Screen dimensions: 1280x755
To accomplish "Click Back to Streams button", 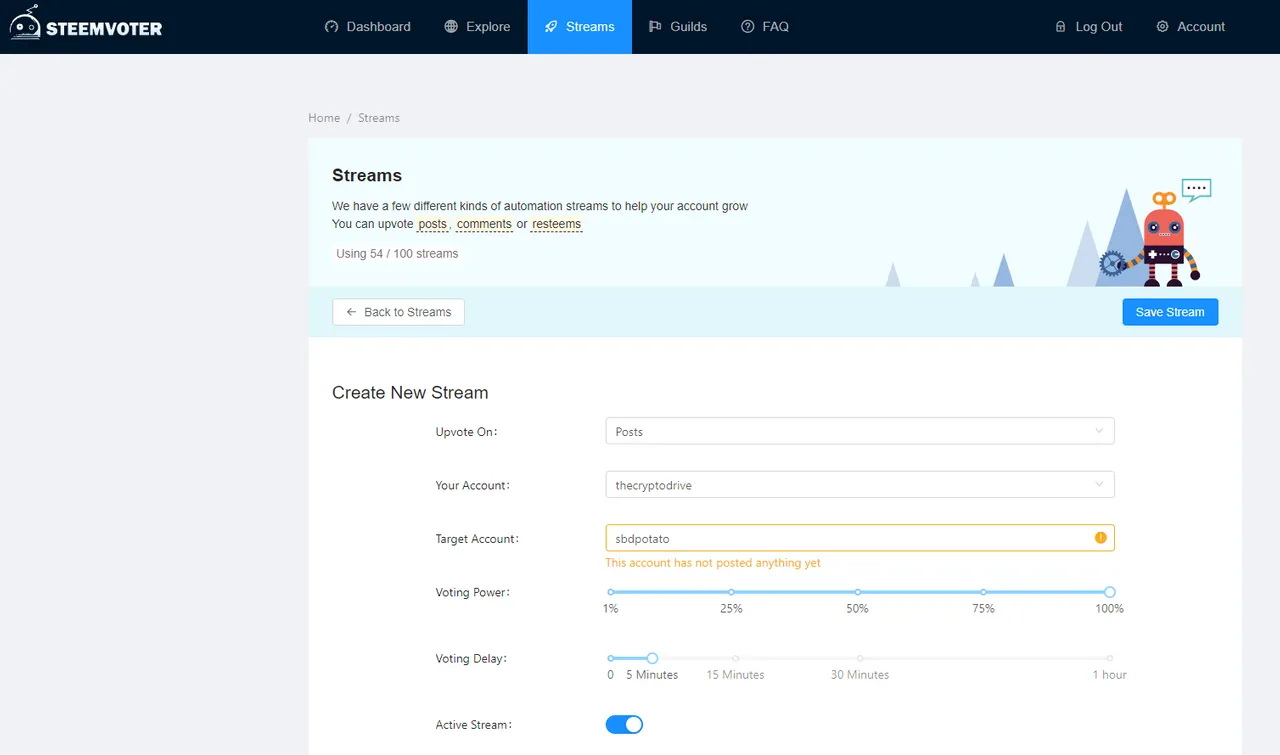I will [398, 312].
